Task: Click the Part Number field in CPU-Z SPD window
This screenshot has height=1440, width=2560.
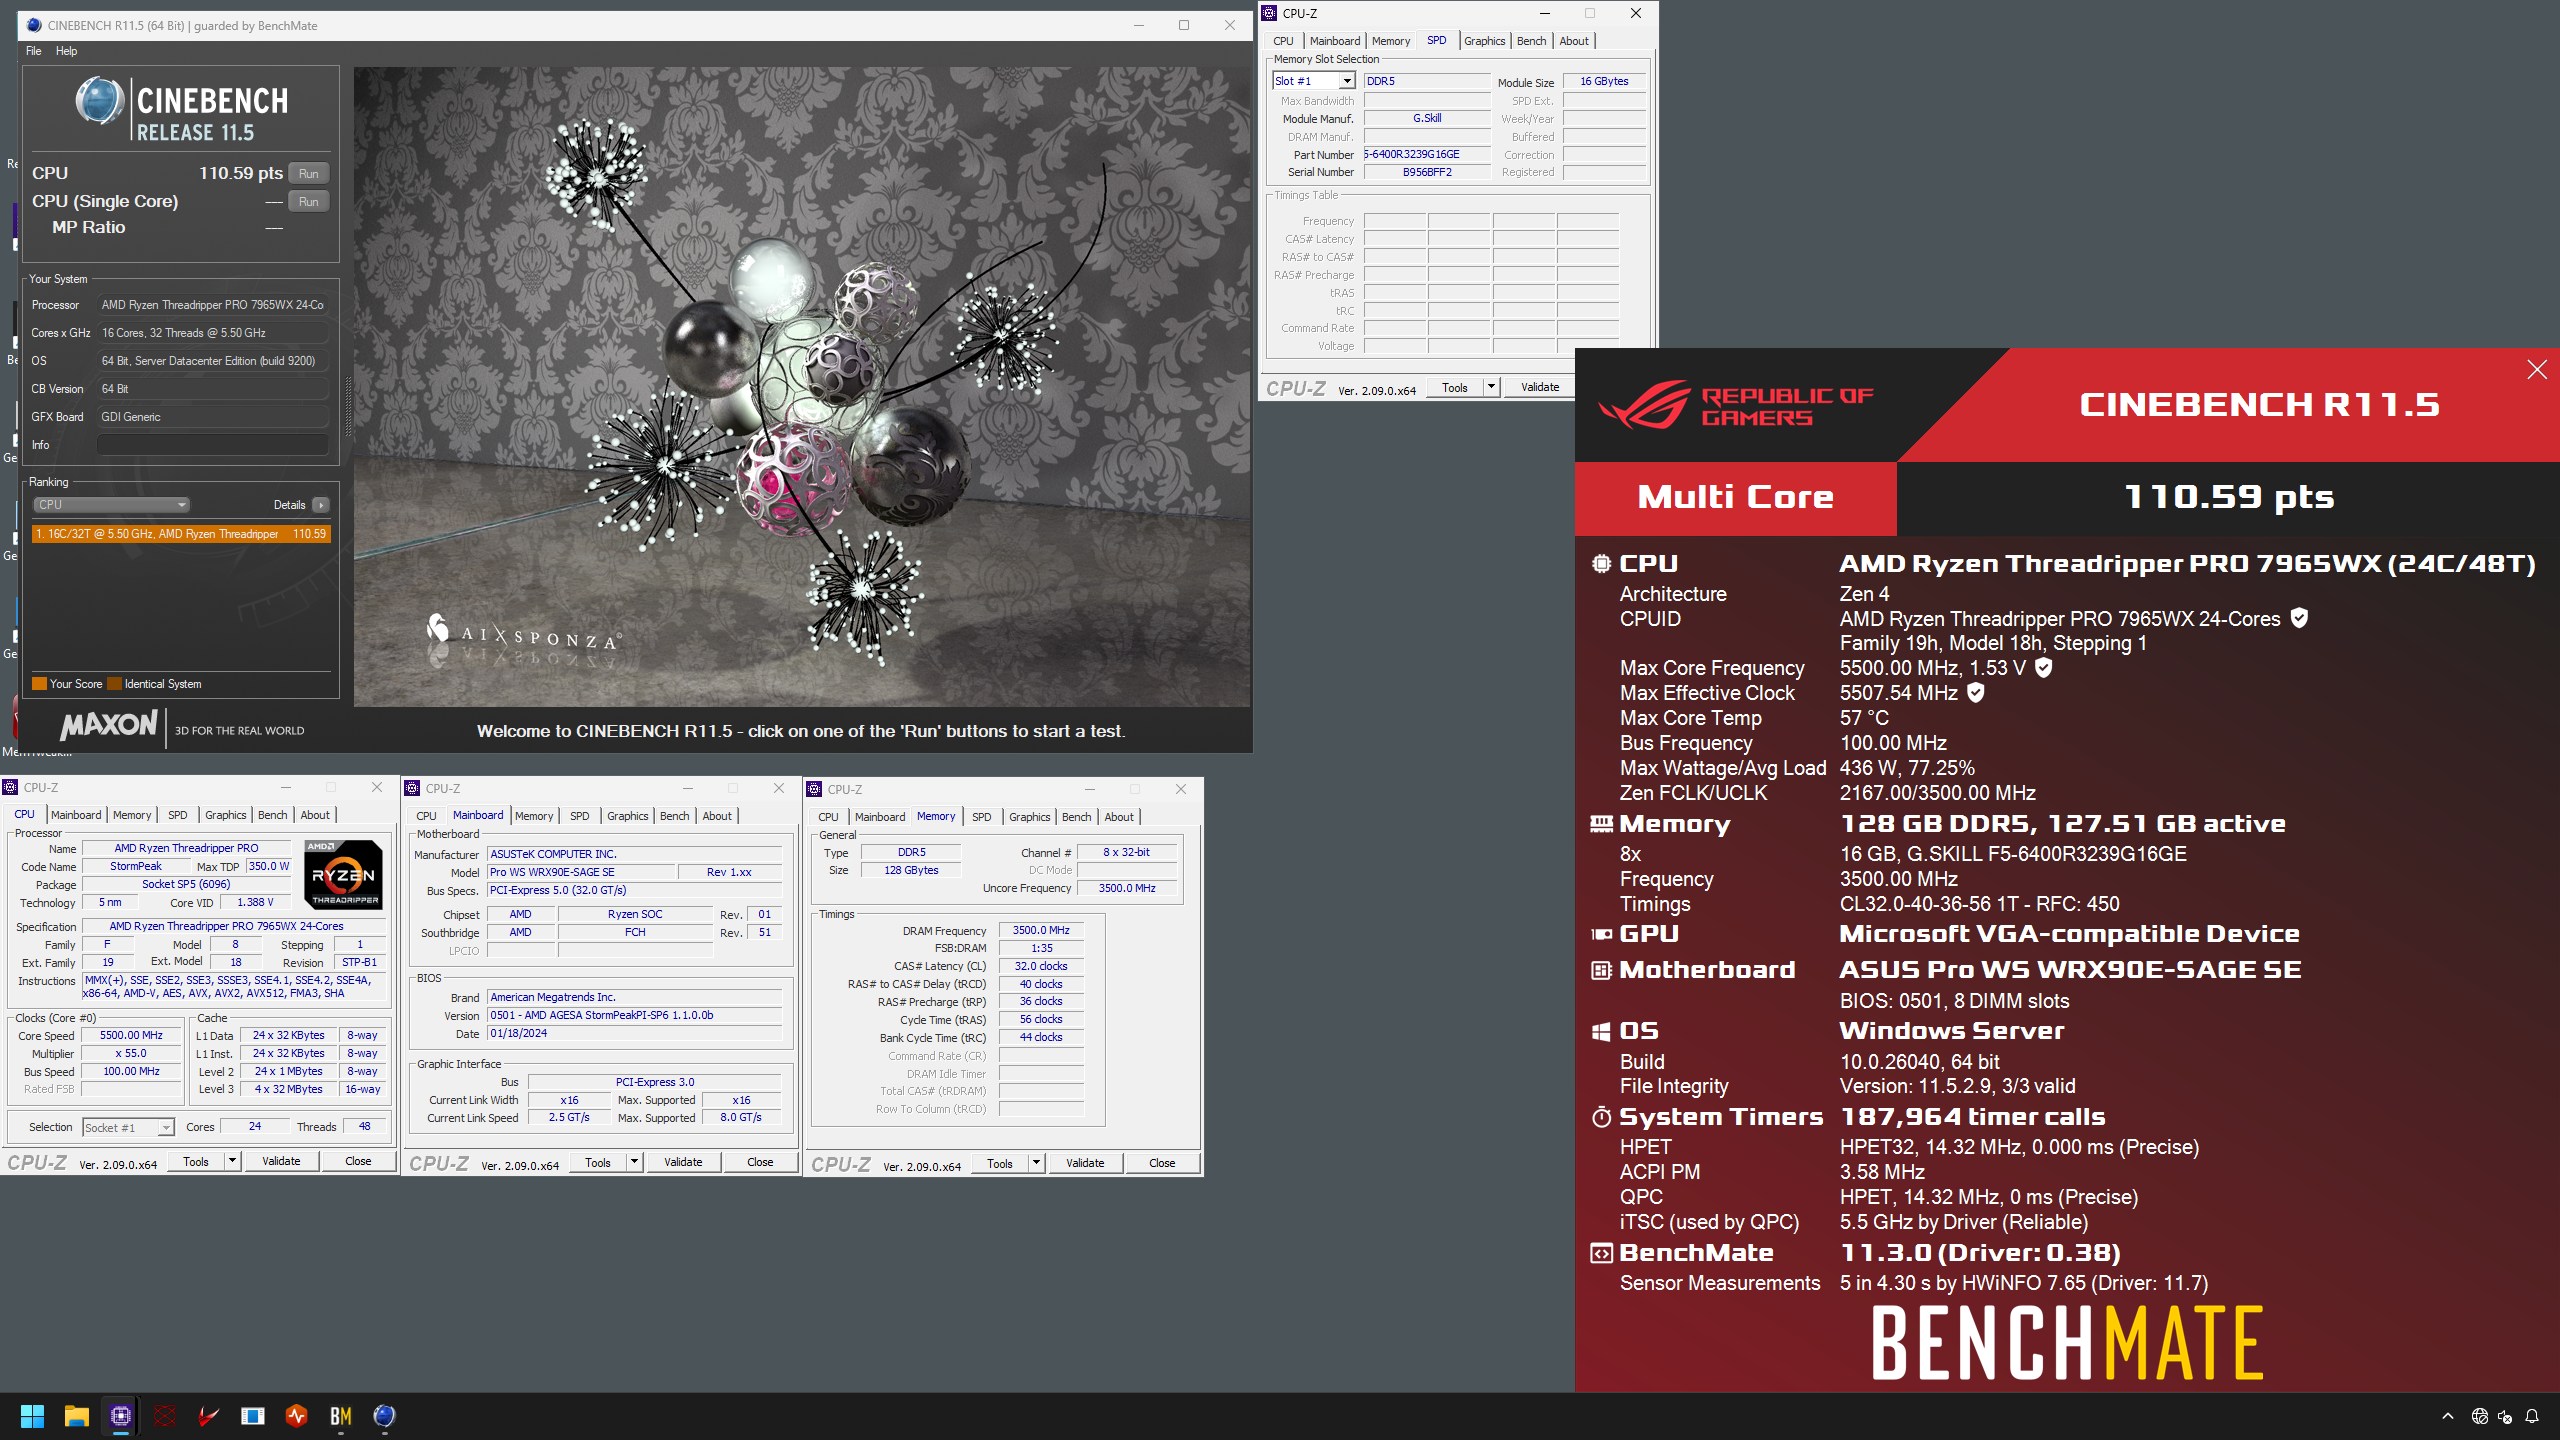Action: pos(1427,155)
